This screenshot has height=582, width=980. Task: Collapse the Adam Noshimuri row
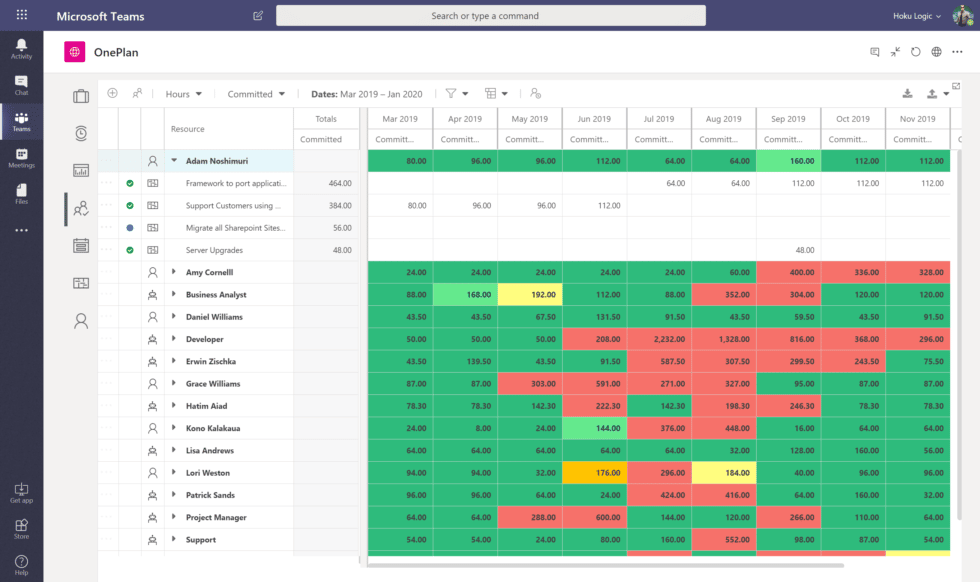pos(174,160)
